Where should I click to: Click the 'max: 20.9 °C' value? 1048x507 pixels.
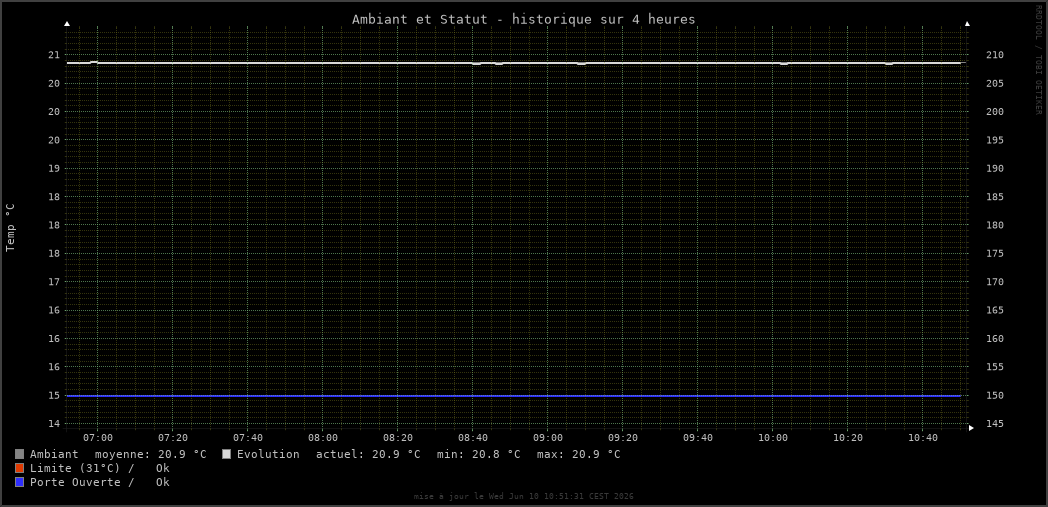[x=578, y=454]
